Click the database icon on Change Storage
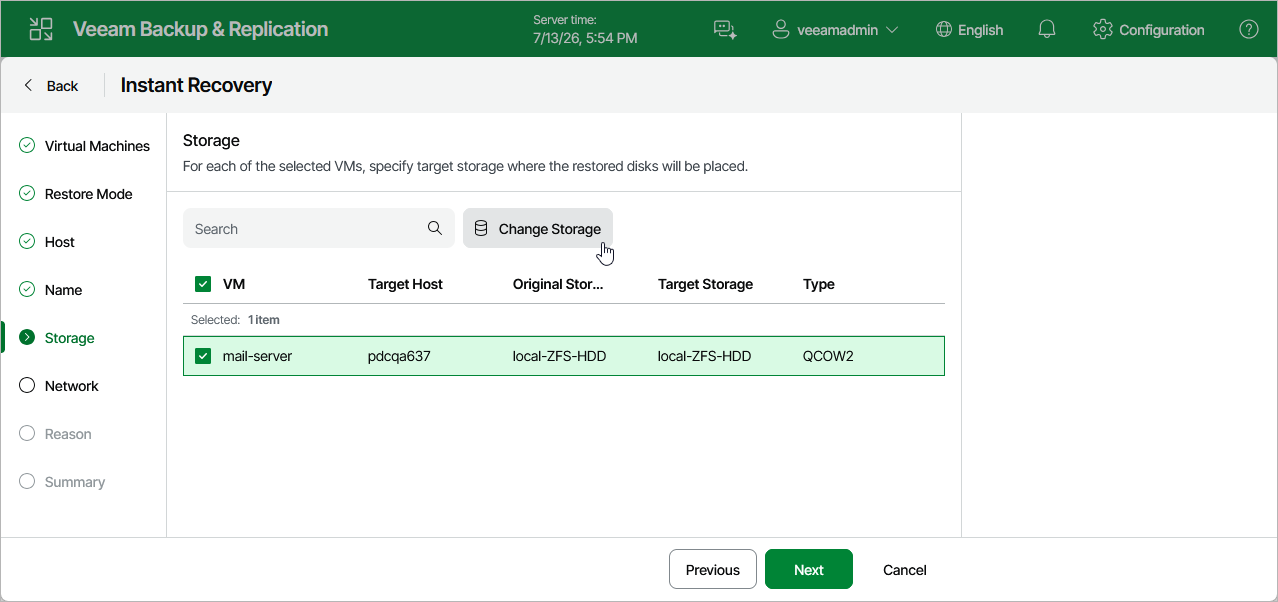1278x602 pixels. [481, 228]
